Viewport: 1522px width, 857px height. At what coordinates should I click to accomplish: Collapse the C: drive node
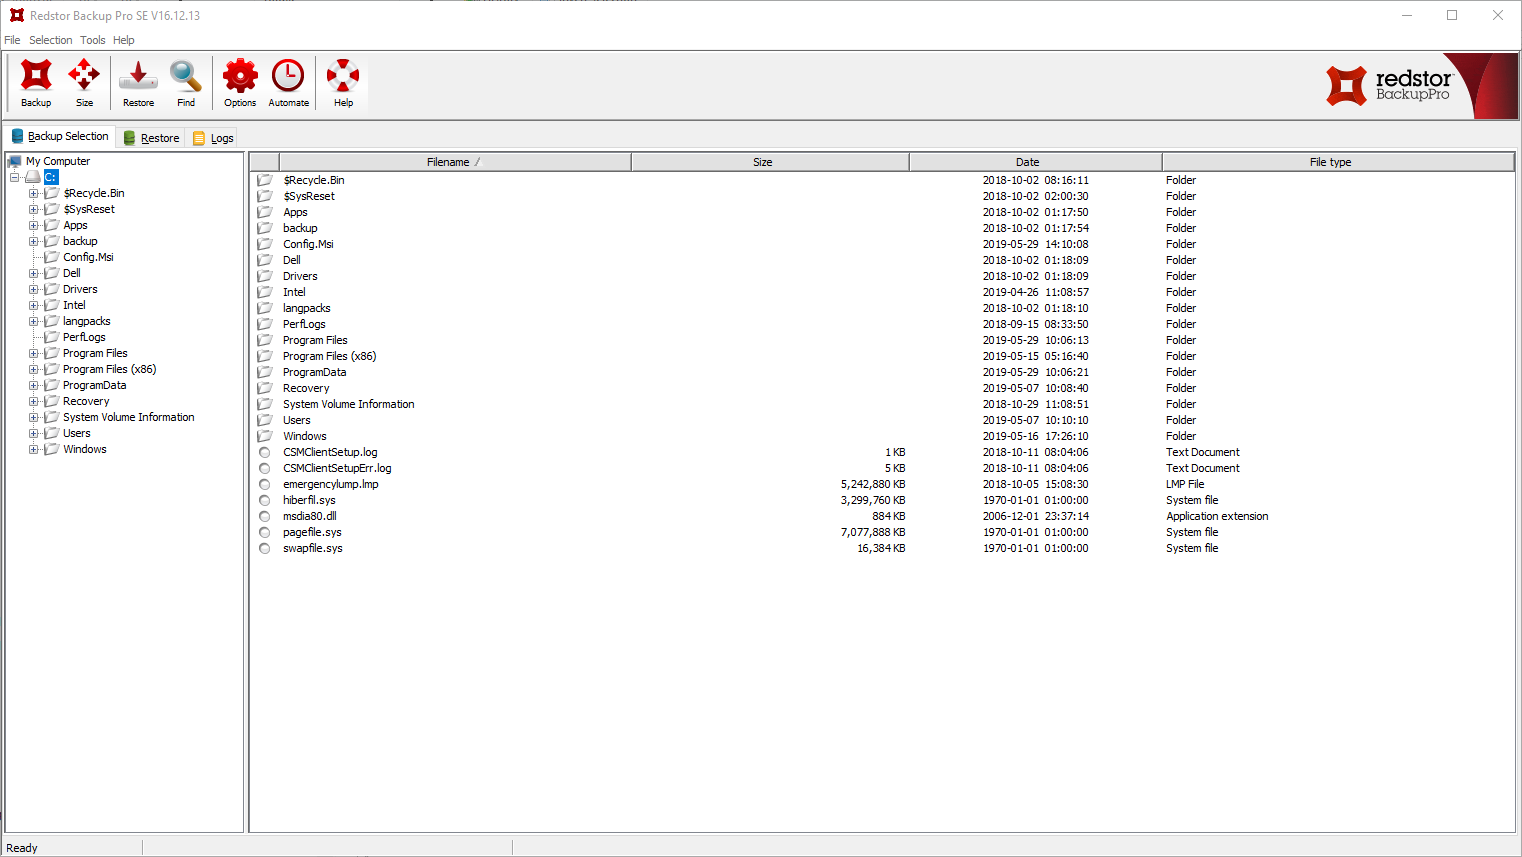15,177
